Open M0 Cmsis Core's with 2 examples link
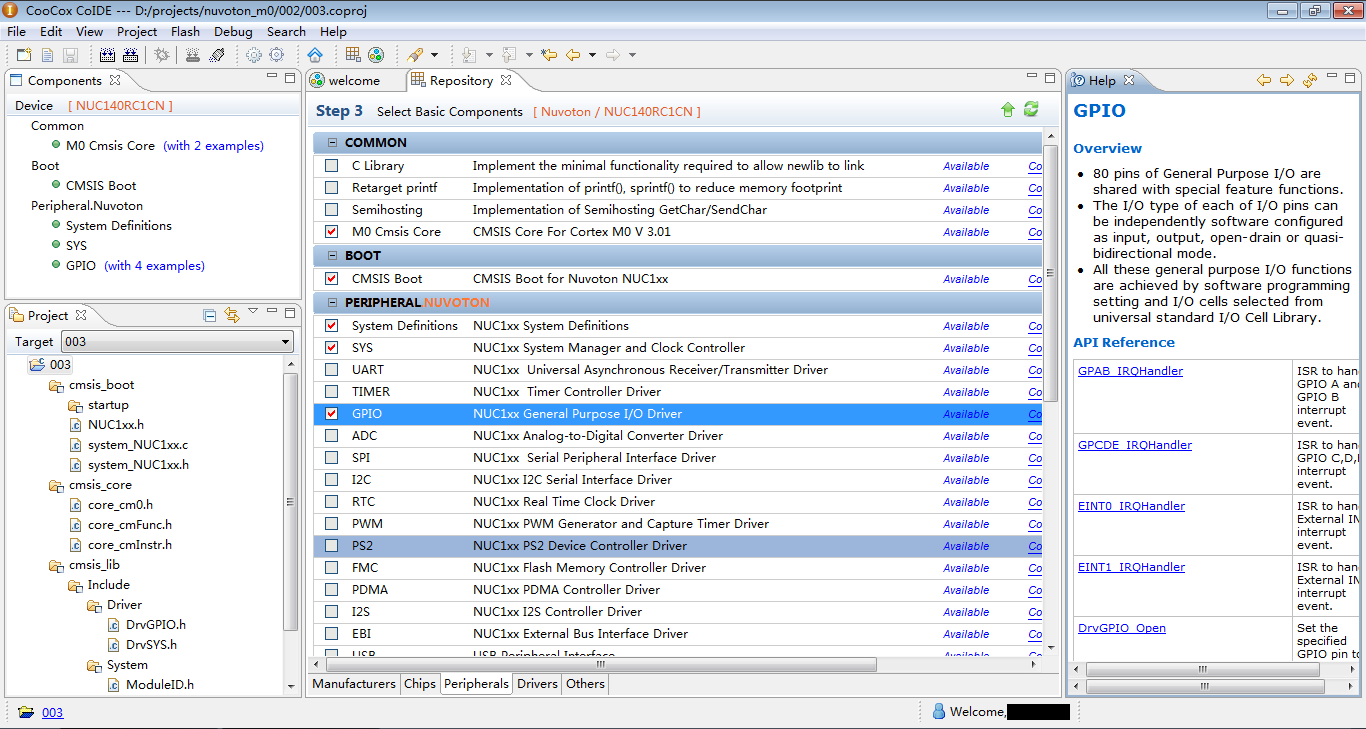Image resolution: width=1366 pixels, height=729 pixels. click(x=214, y=146)
